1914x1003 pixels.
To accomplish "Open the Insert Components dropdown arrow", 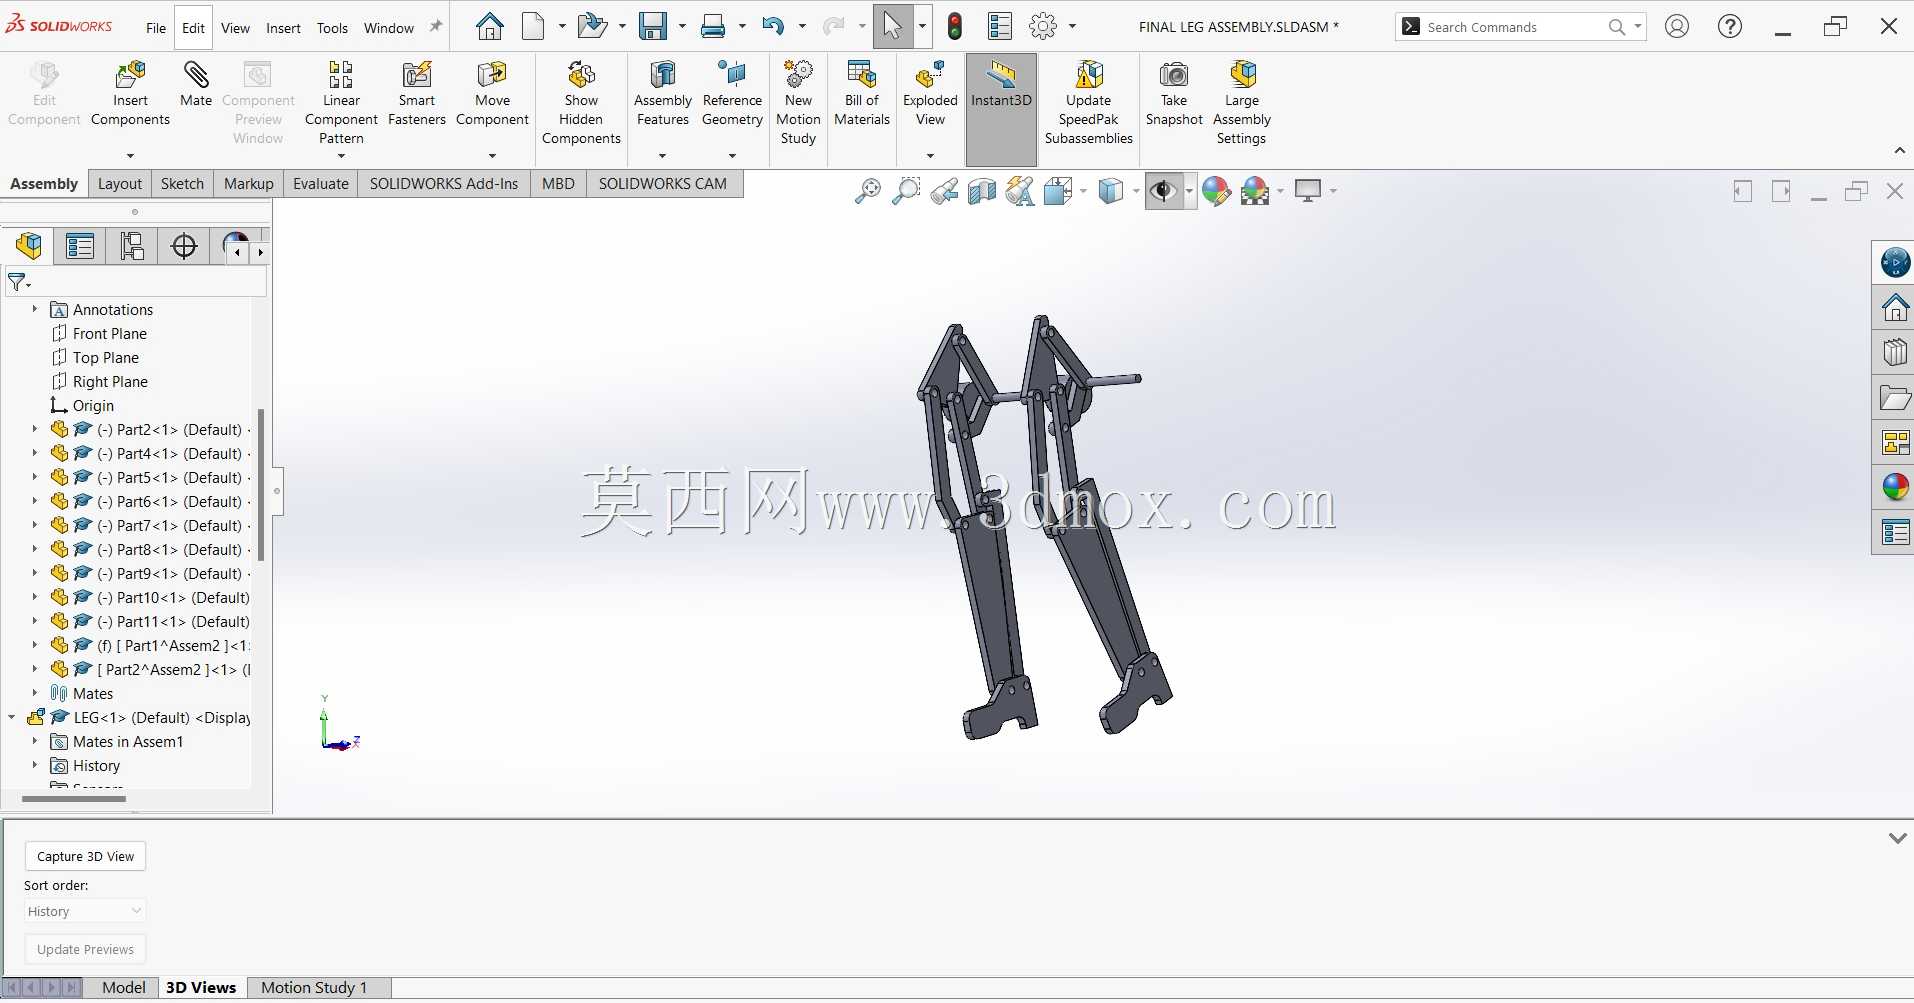I will 130,155.
